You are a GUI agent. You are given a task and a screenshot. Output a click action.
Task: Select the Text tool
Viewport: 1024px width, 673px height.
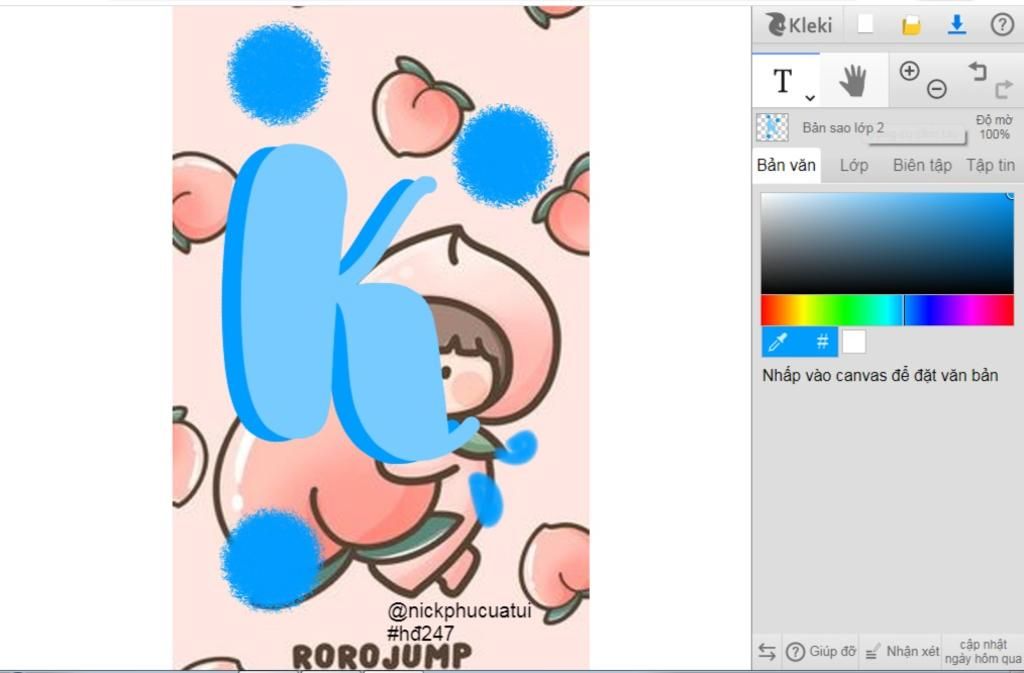coord(782,82)
